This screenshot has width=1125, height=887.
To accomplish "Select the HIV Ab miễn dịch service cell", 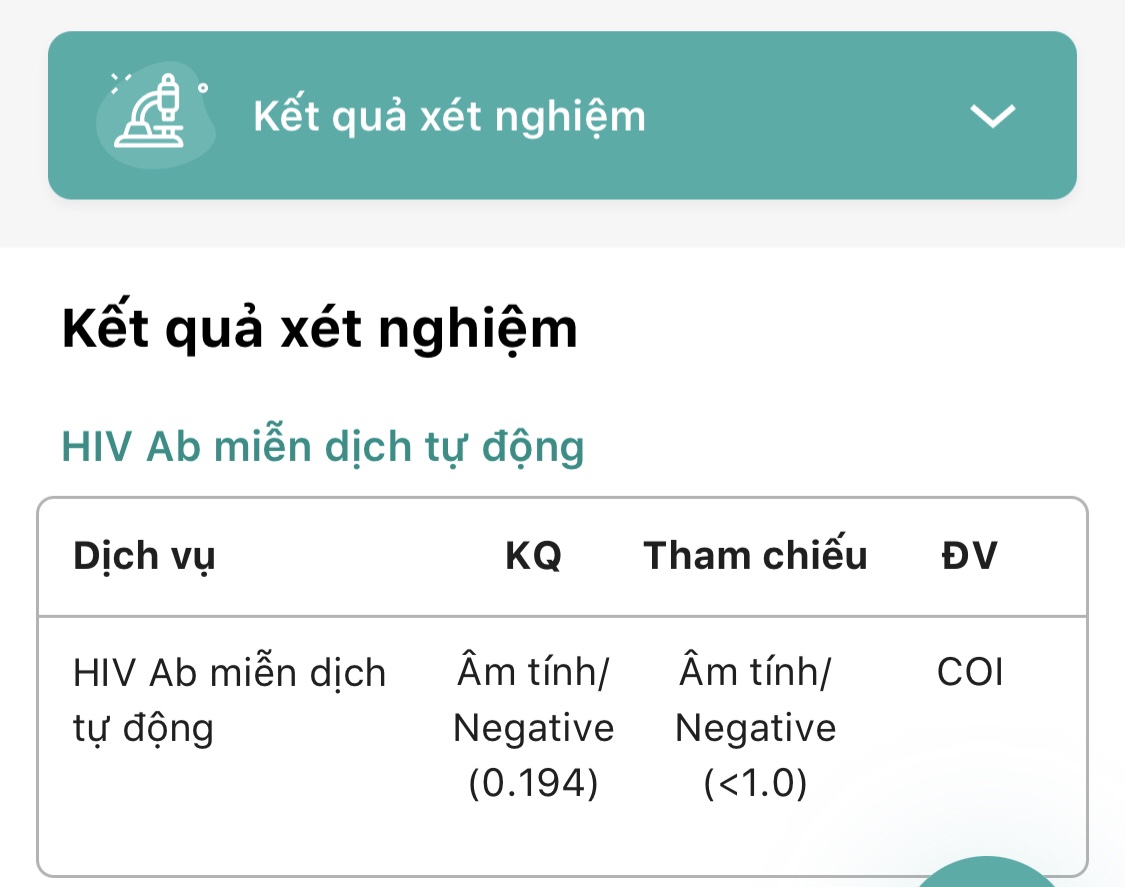I will (x=229, y=673).
